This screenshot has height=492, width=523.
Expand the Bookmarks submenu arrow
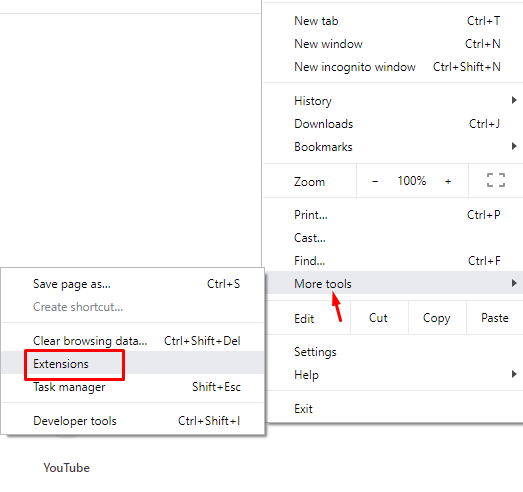point(514,146)
